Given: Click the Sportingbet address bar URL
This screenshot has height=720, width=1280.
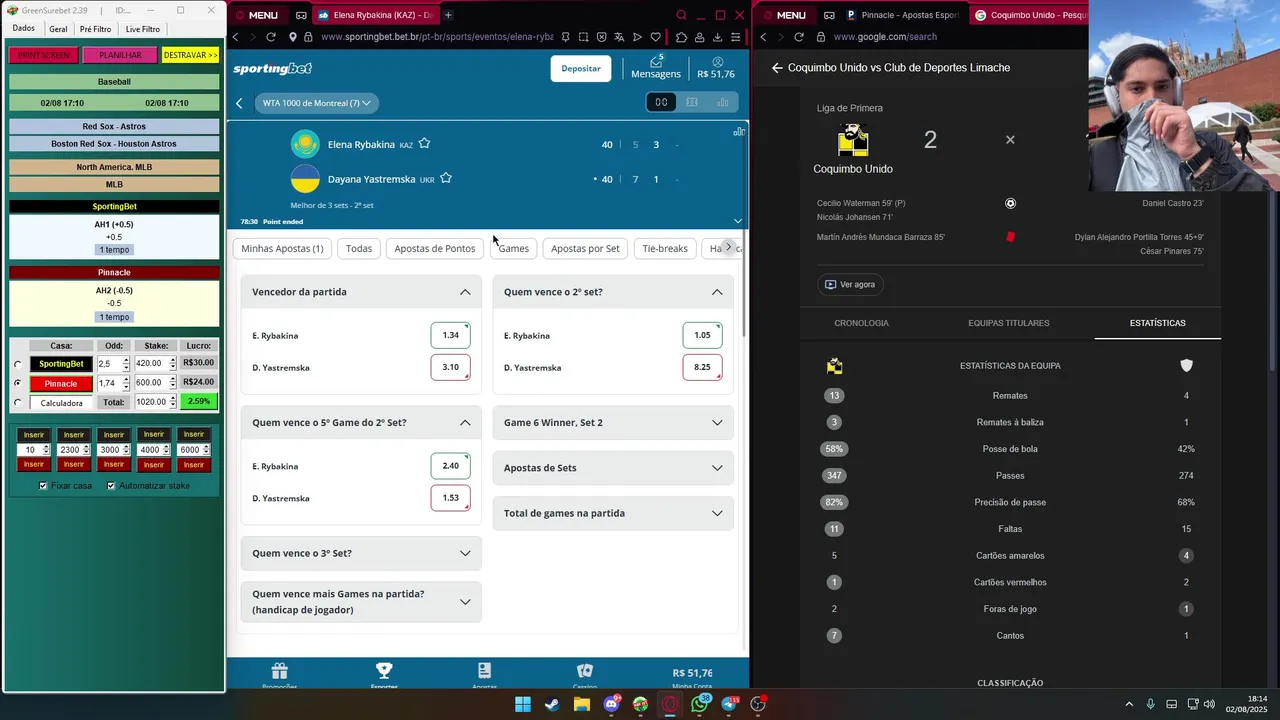Looking at the screenshot, I should [x=436, y=37].
